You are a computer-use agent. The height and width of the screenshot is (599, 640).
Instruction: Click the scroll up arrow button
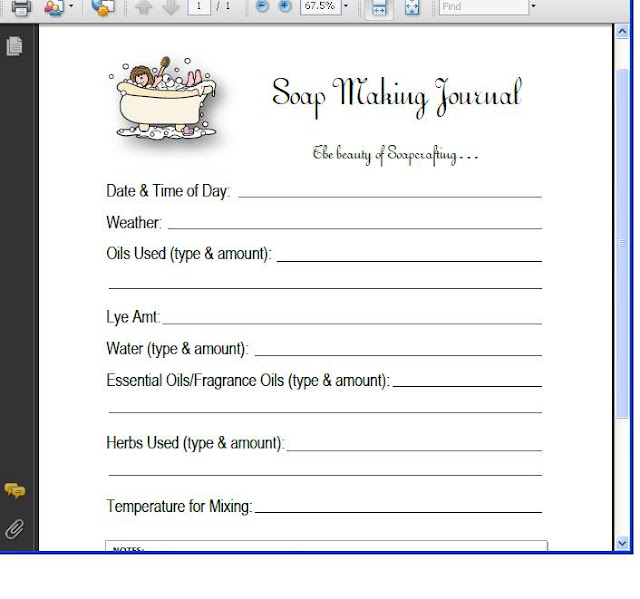(622, 31)
